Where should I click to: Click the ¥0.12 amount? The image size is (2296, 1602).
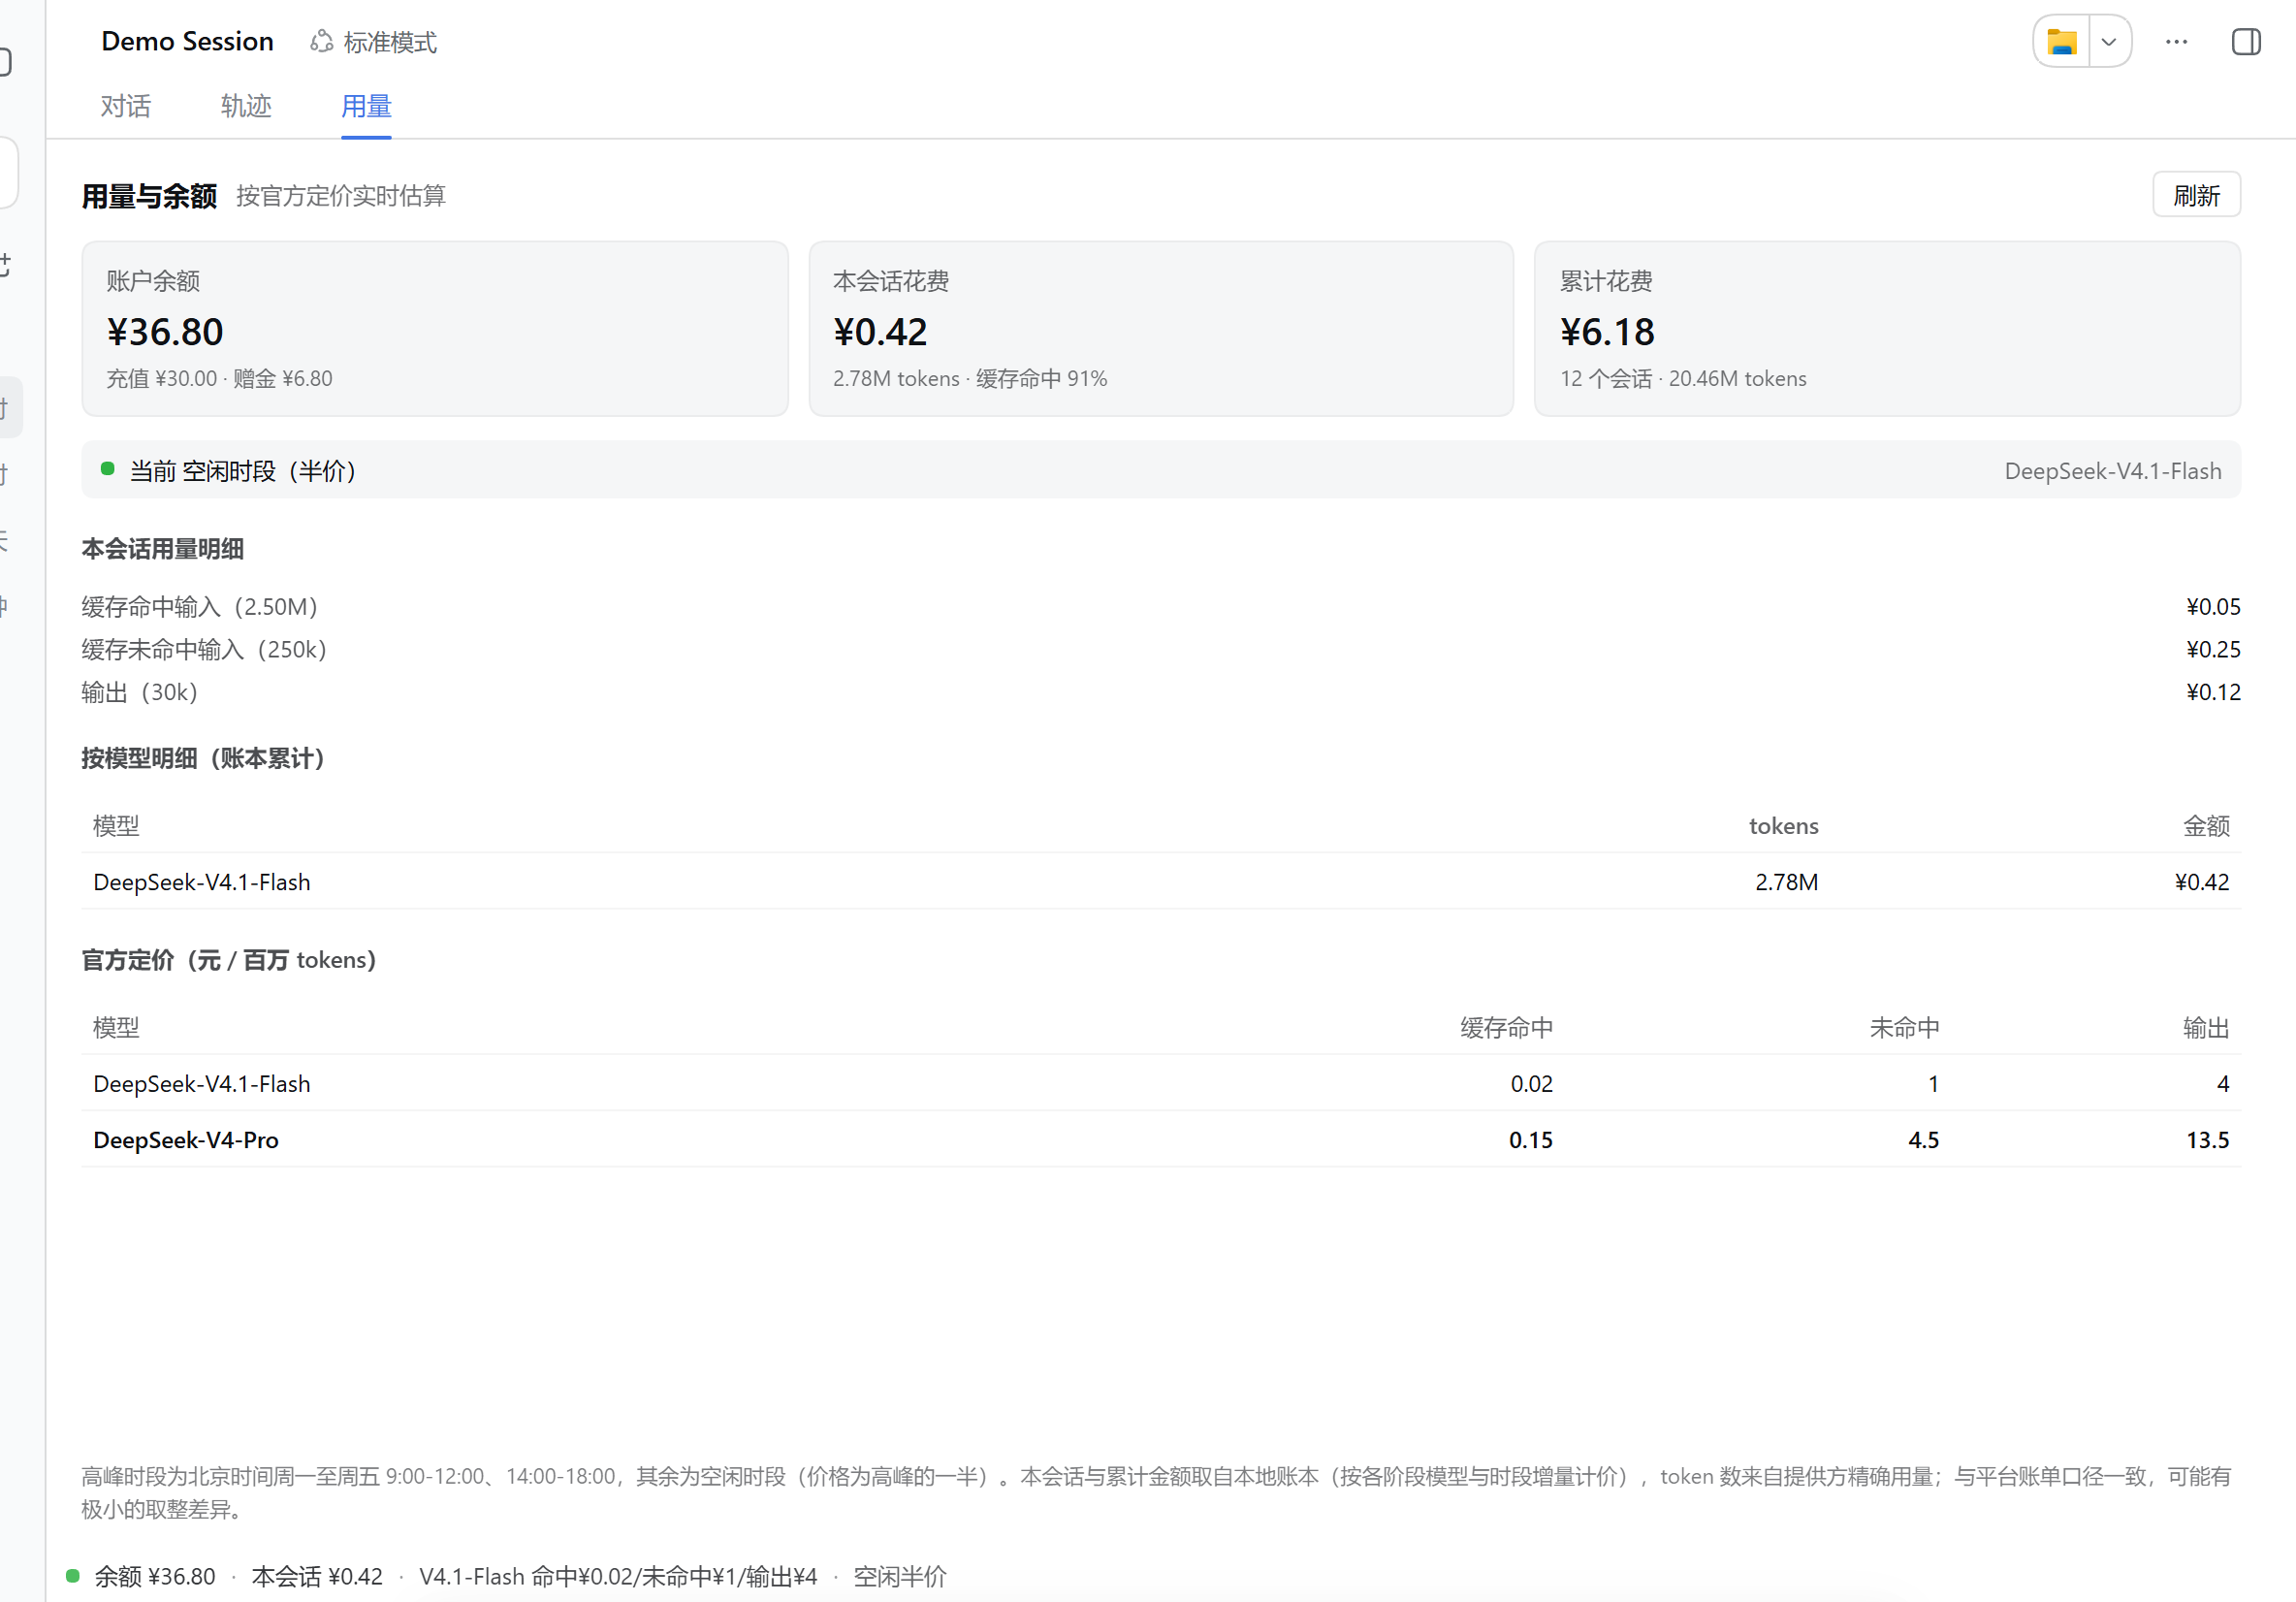pos(2213,693)
